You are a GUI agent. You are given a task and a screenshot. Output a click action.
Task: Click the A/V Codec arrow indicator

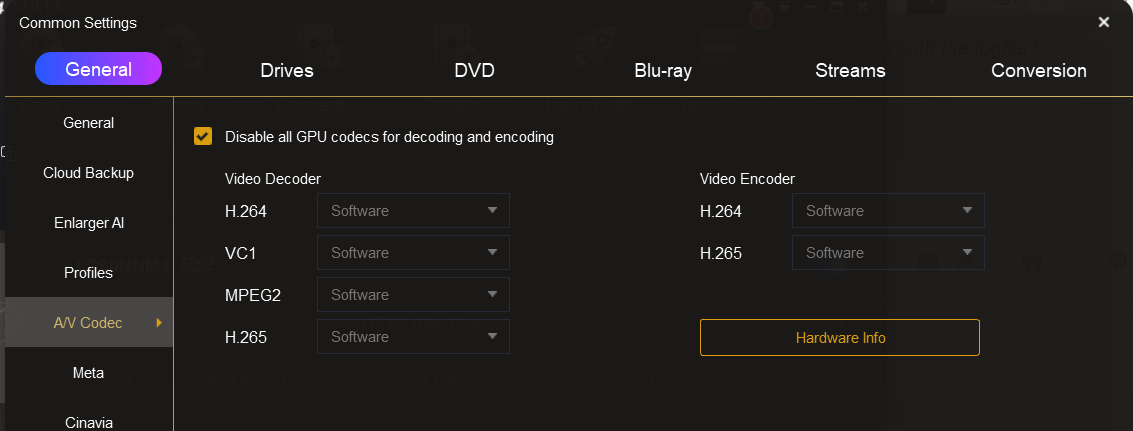[x=159, y=323]
